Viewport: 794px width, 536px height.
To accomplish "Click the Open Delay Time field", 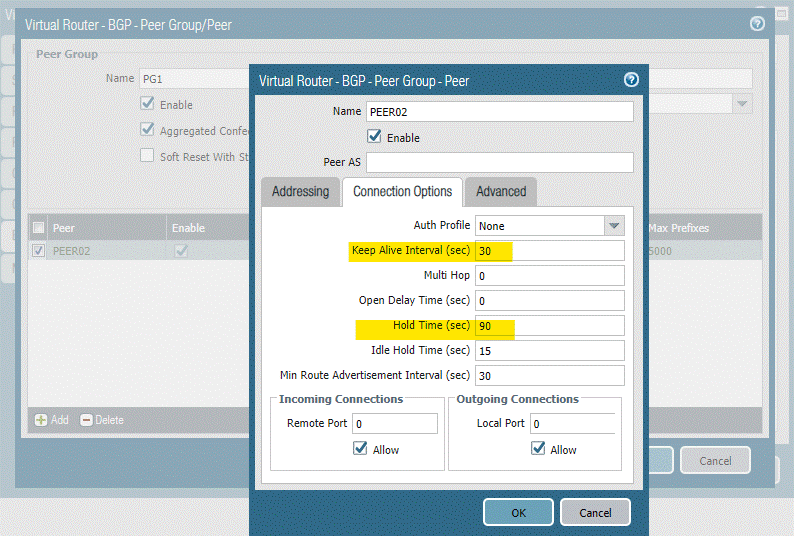I will pyautogui.click(x=549, y=300).
